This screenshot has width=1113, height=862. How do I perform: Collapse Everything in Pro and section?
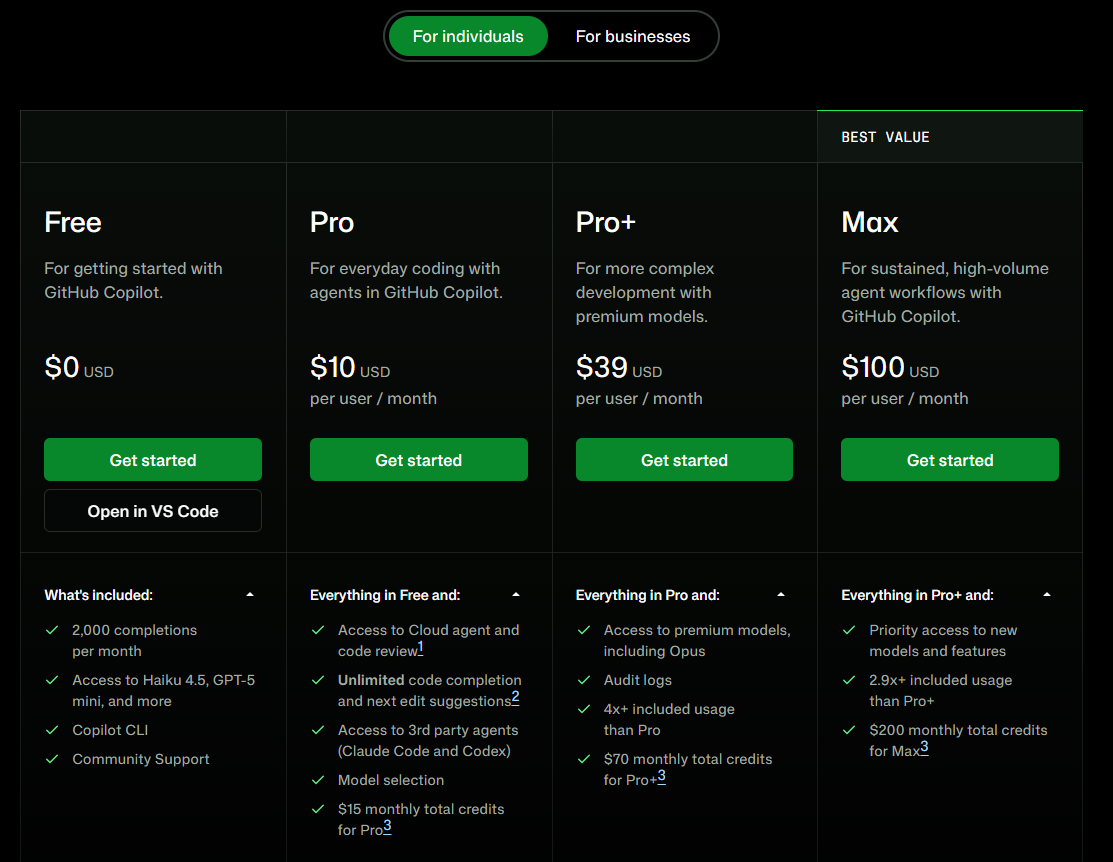coord(781,595)
